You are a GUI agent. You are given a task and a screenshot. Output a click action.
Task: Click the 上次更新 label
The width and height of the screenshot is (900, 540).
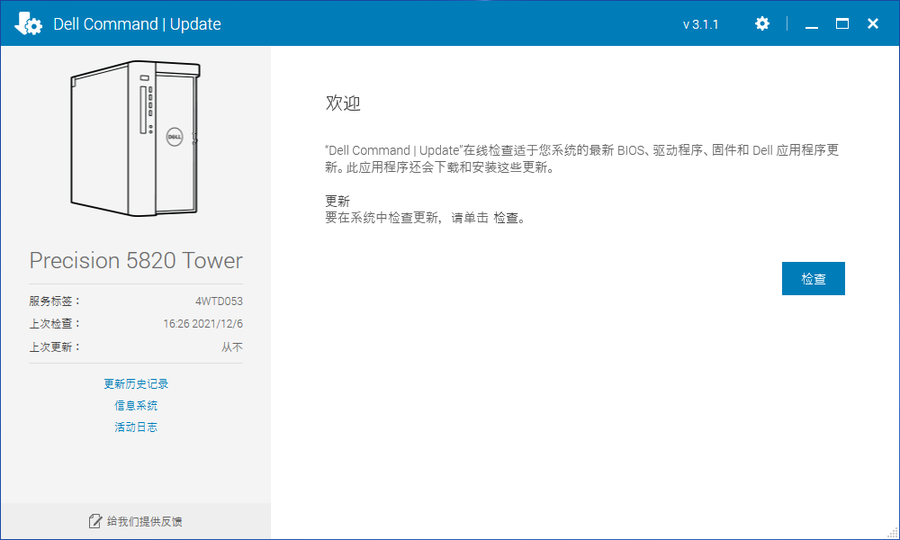[x=55, y=347]
